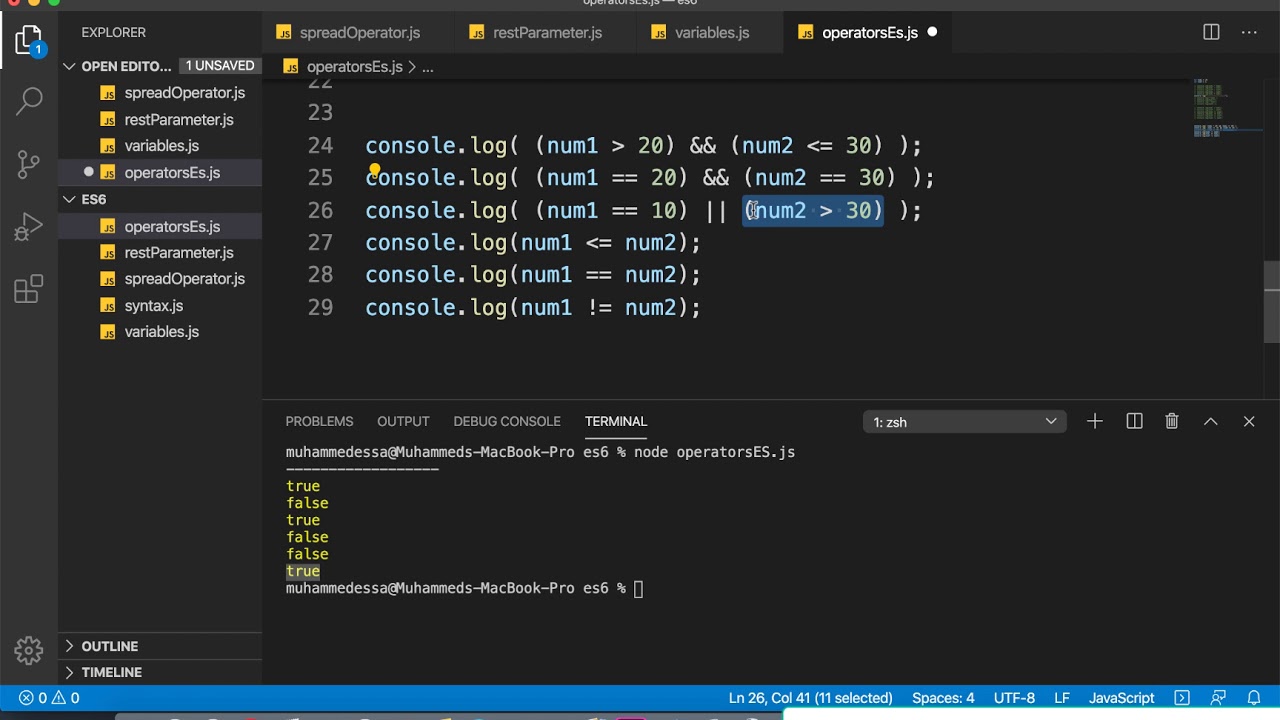Split the editor to the right
The image size is (1280, 720).
click(x=1211, y=32)
